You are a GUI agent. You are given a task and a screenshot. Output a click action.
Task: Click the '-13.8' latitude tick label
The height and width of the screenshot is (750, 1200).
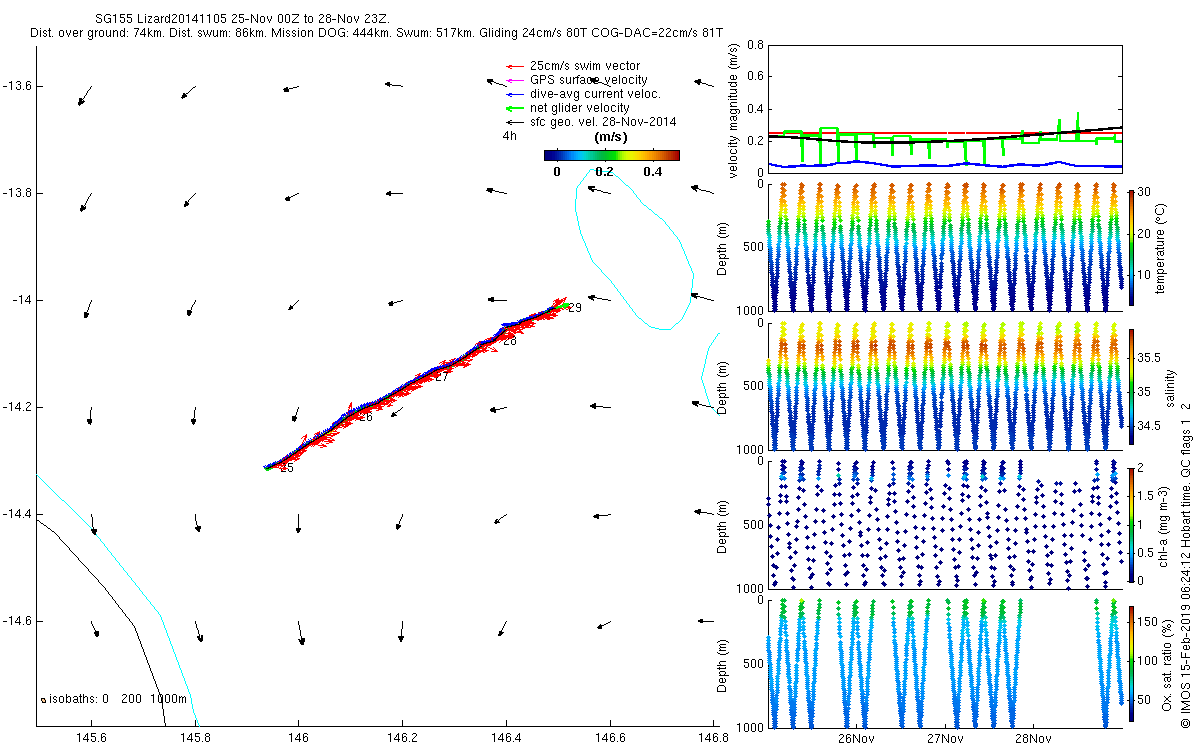17,193
